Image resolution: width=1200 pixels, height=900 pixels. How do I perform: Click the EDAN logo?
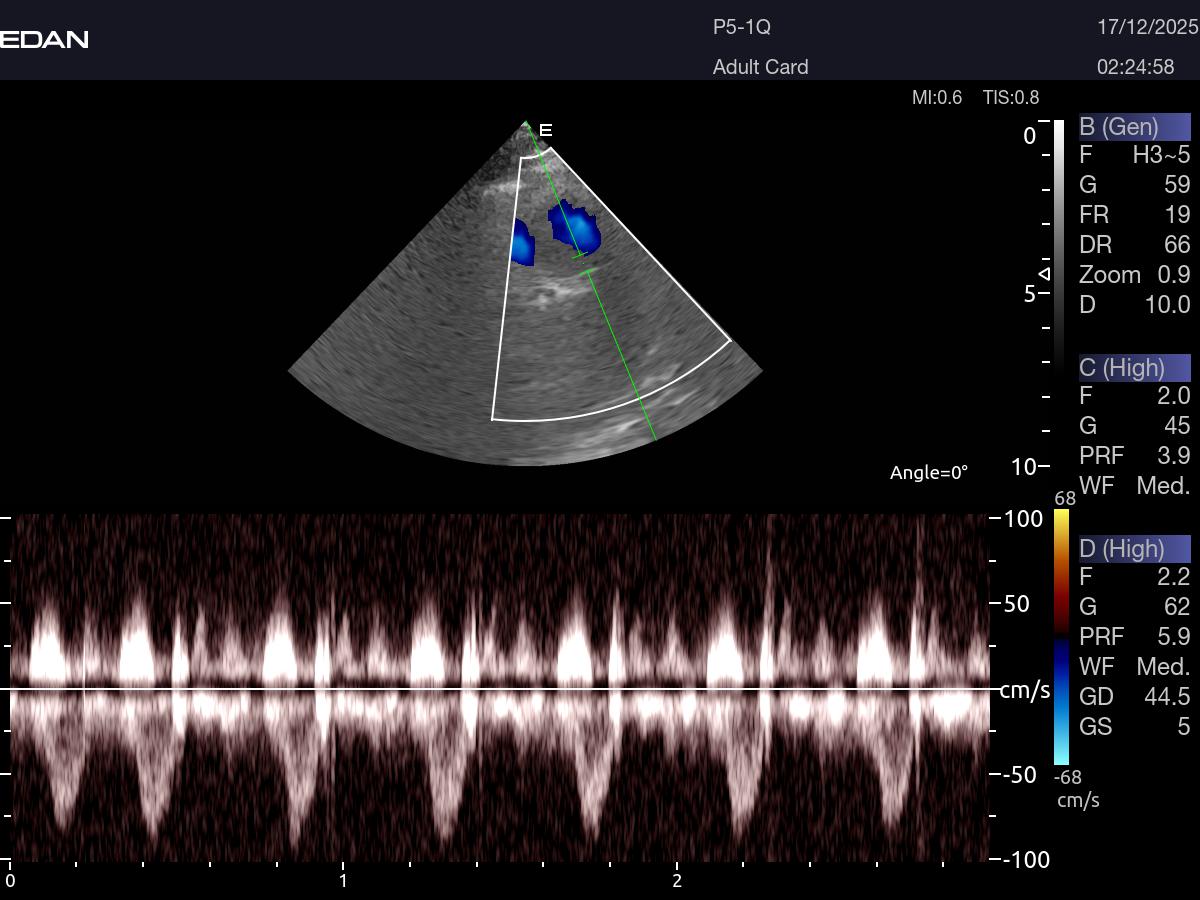(44, 39)
